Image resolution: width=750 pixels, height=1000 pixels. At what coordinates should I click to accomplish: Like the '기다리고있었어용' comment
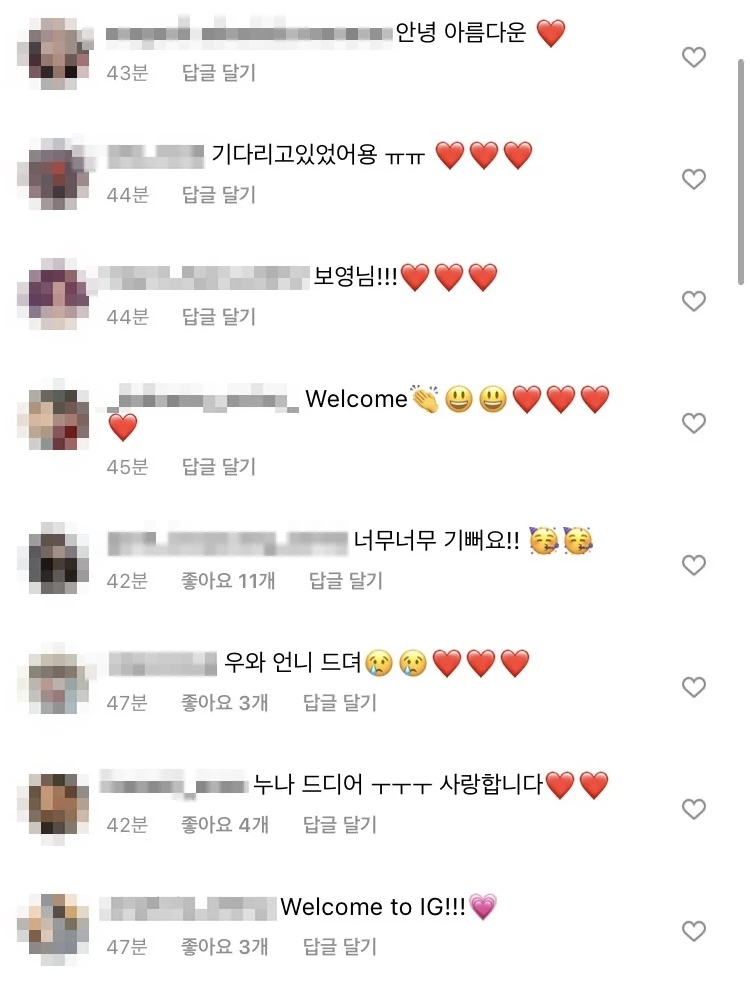click(x=694, y=179)
